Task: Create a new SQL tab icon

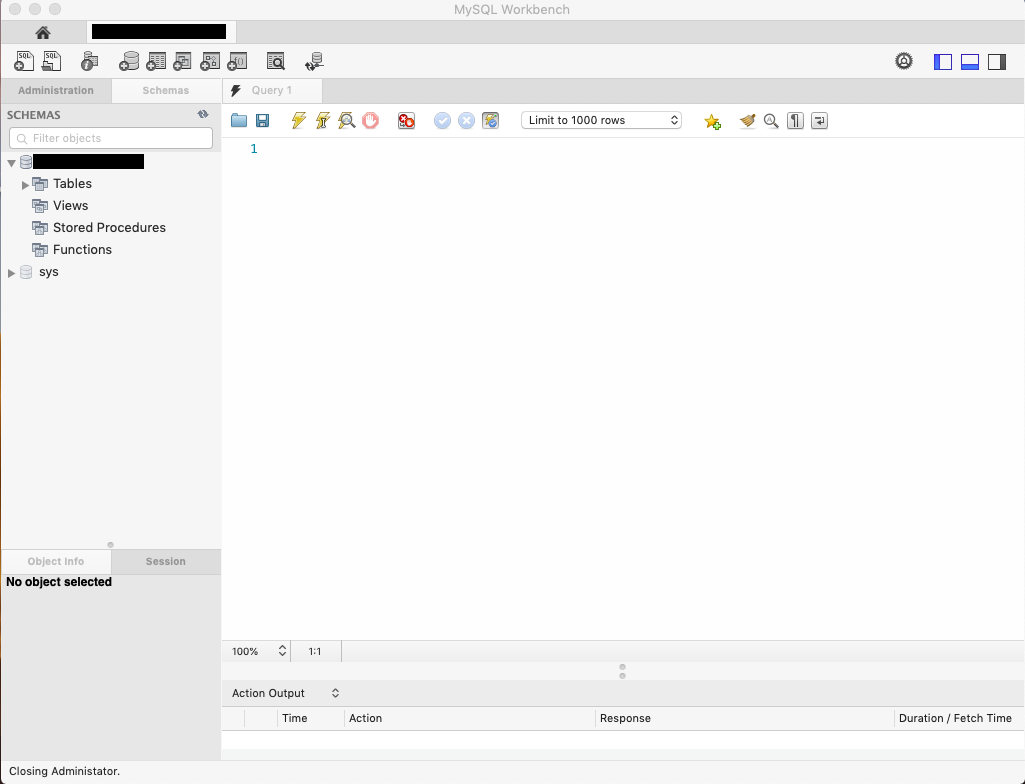Action: coord(24,61)
